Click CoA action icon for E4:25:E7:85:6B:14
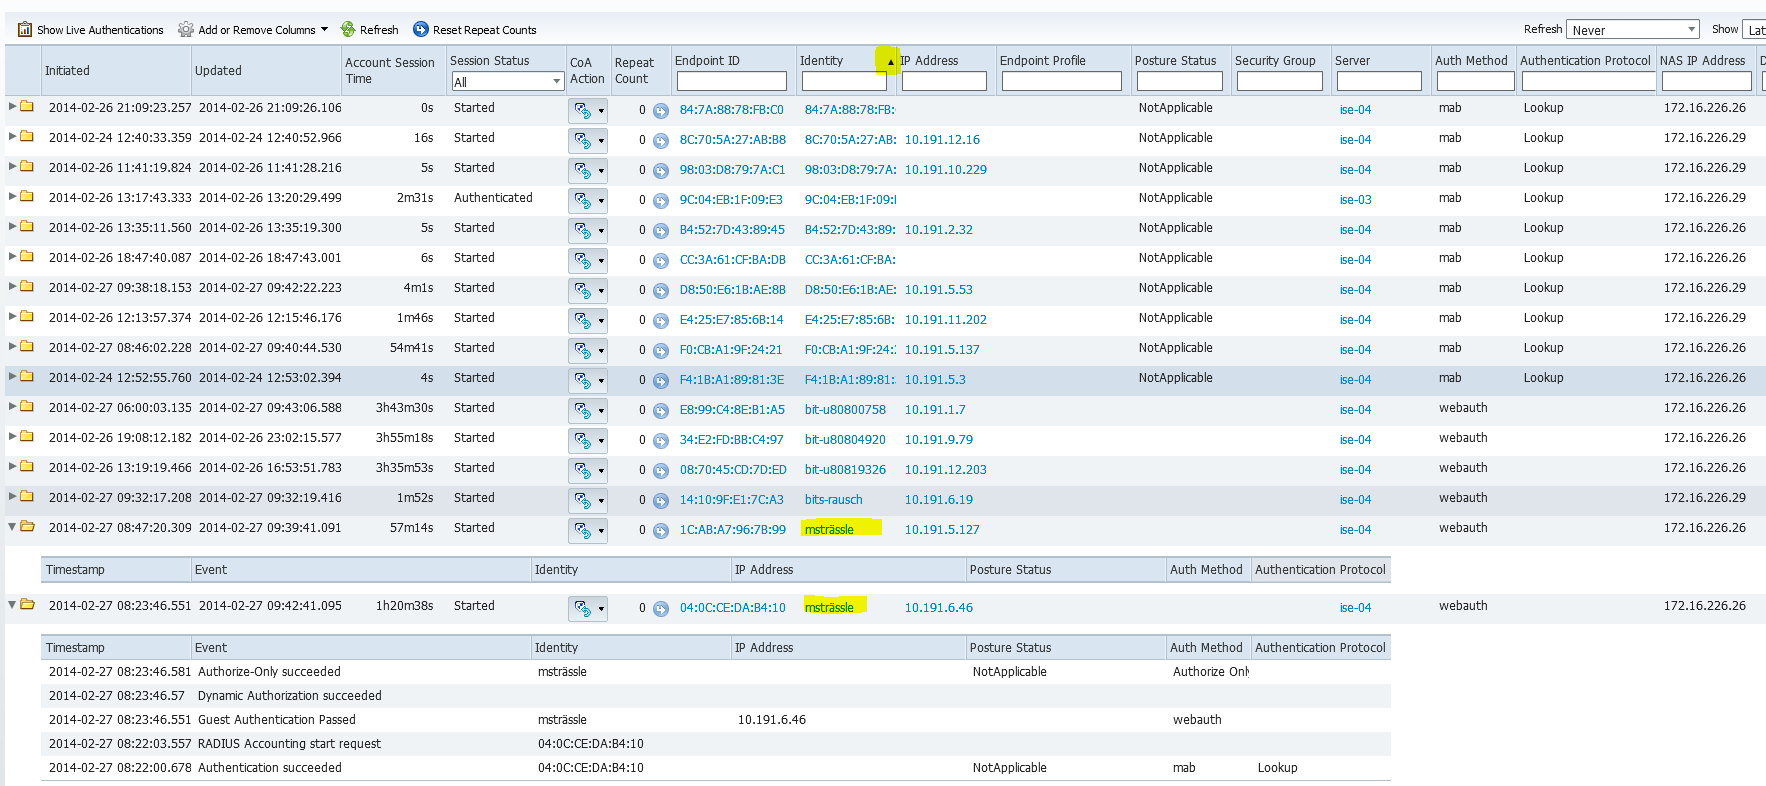 (x=583, y=321)
